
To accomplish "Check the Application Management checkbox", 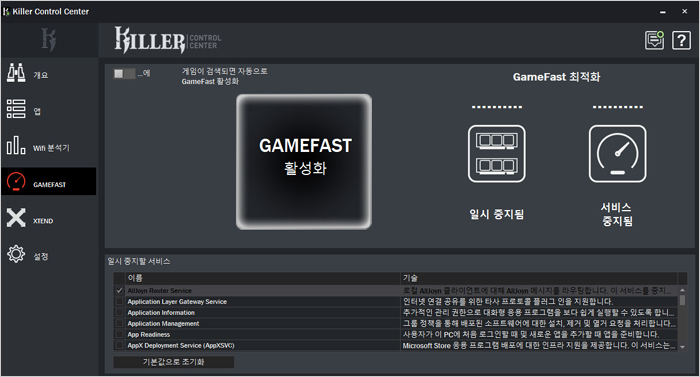I will click(x=119, y=323).
